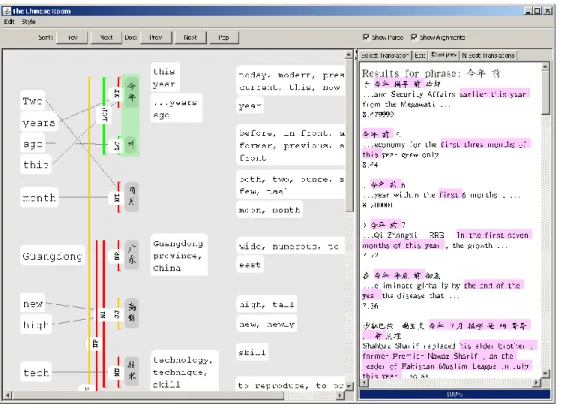Select the word 'new'
This screenshot has width=566, height=410.
coord(33,304)
